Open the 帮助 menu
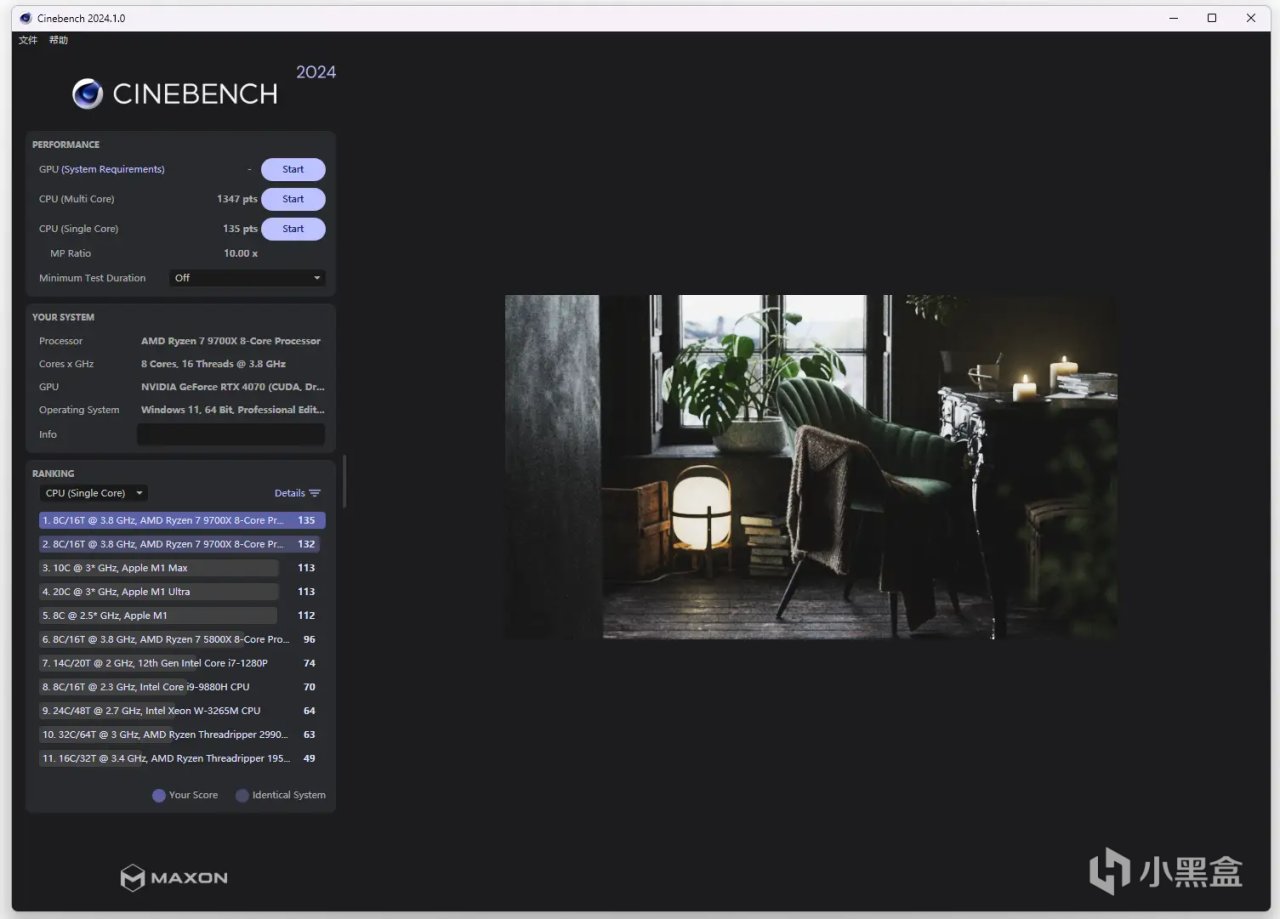 59,40
